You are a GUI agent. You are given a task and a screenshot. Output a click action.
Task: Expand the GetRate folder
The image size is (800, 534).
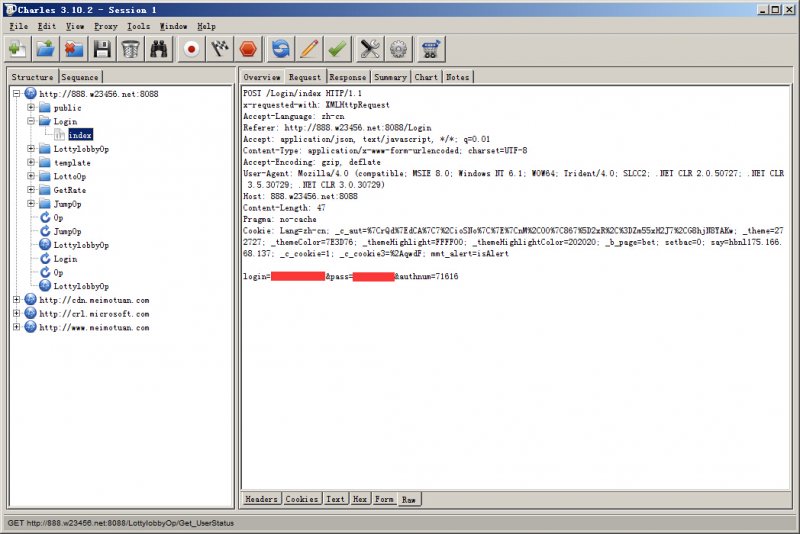31,190
